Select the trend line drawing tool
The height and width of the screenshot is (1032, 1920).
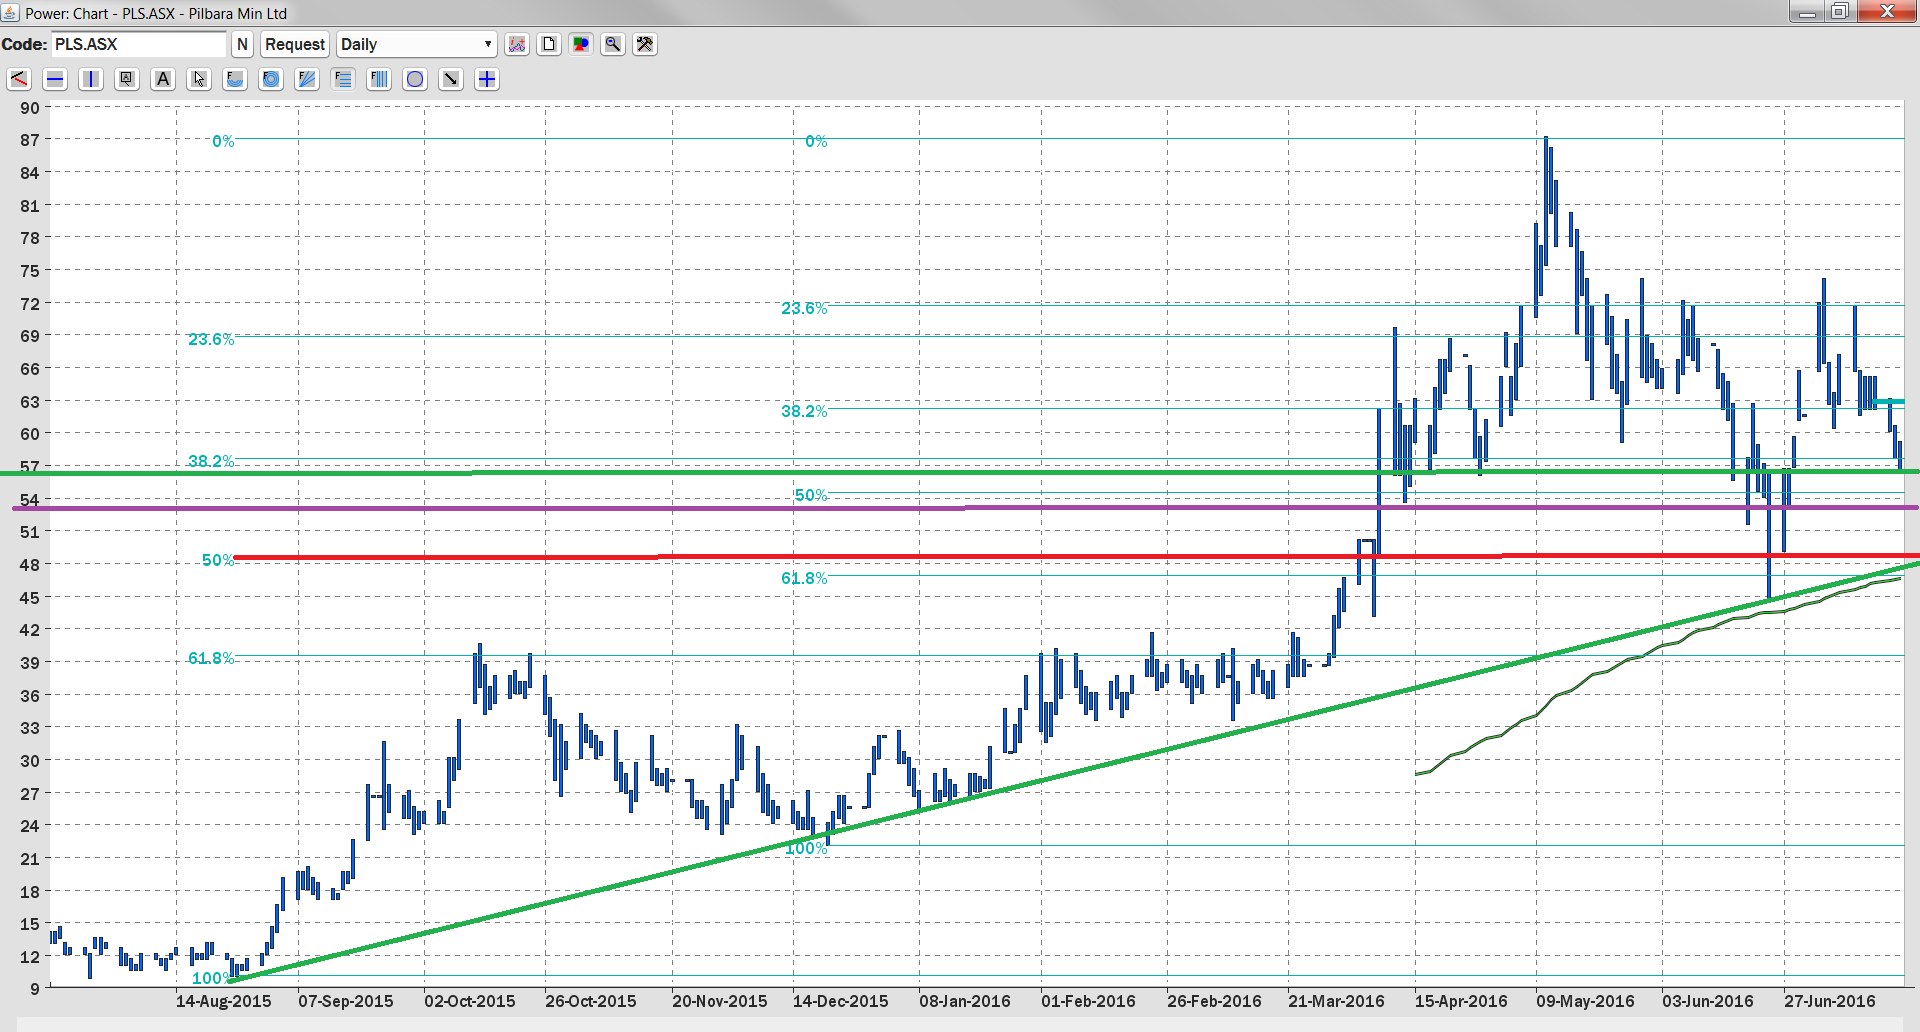19,79
